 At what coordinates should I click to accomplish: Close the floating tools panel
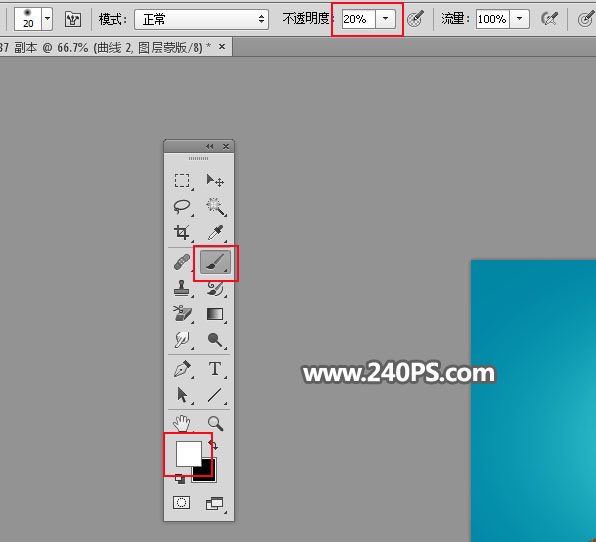(x=226, y=146)
